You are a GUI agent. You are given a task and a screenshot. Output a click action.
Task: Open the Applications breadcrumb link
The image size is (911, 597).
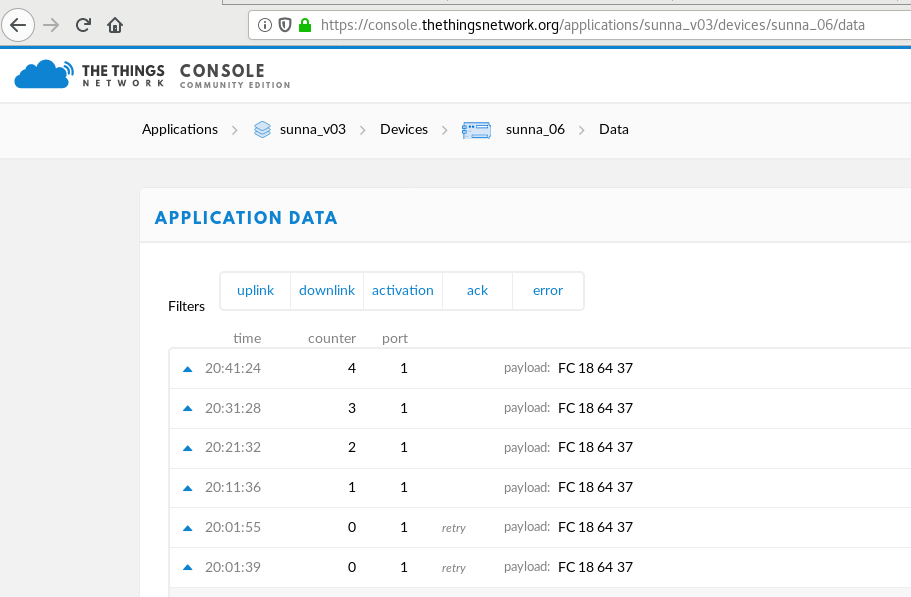point(180,129)
